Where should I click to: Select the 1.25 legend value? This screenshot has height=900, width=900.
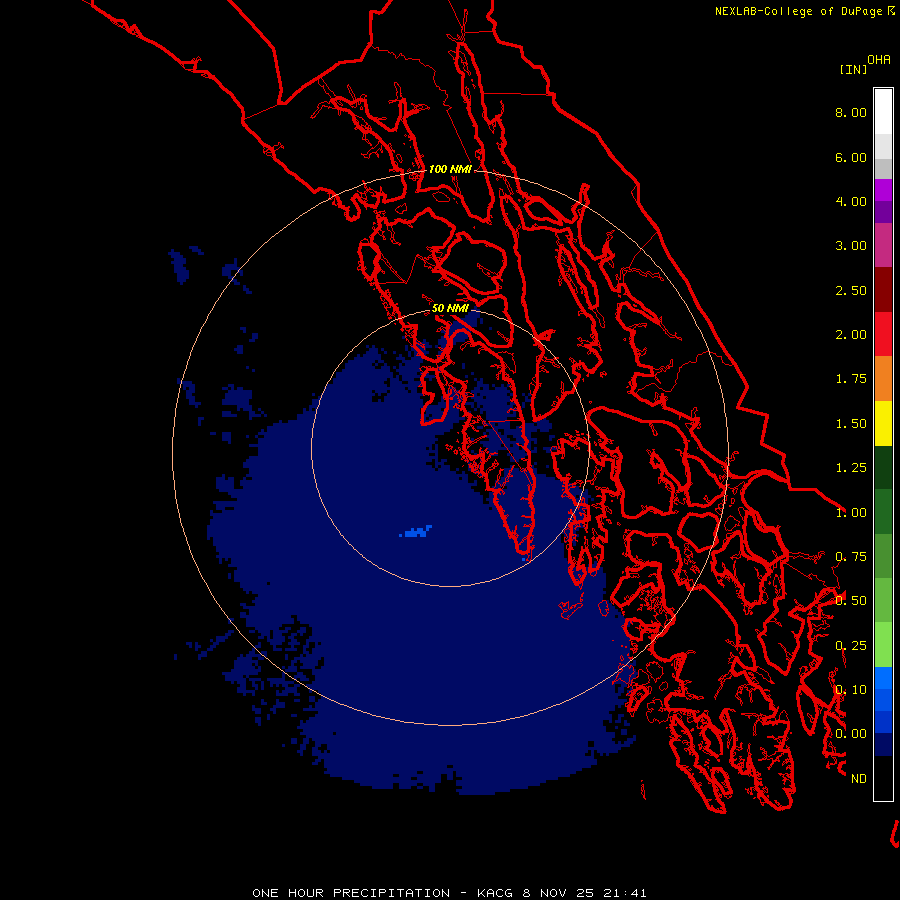tap(851, 468)
